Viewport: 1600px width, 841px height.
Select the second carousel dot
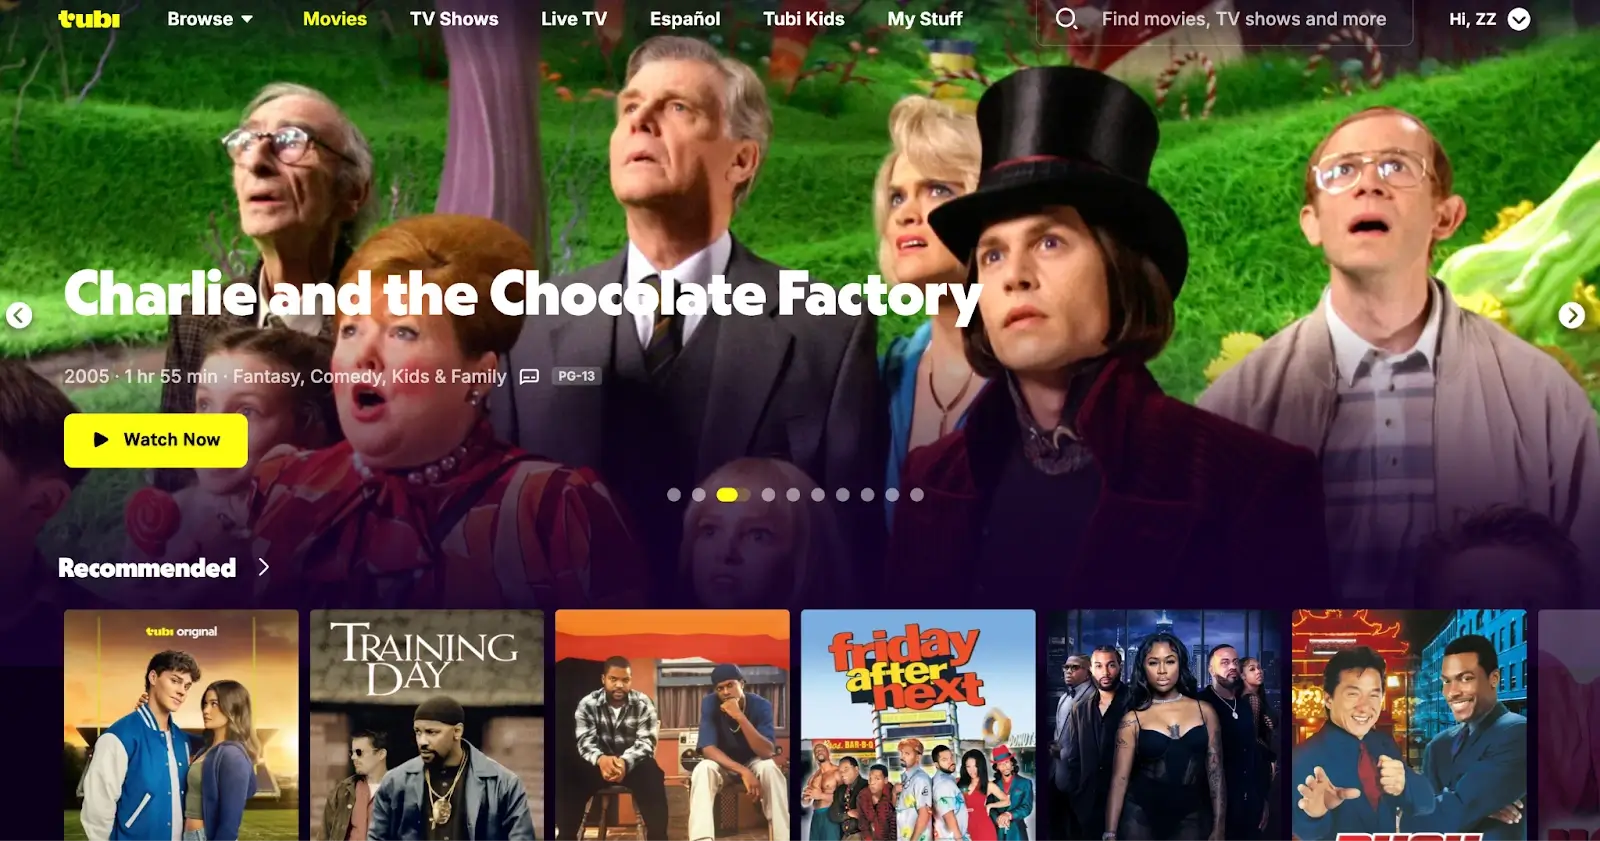click(699, 495)
